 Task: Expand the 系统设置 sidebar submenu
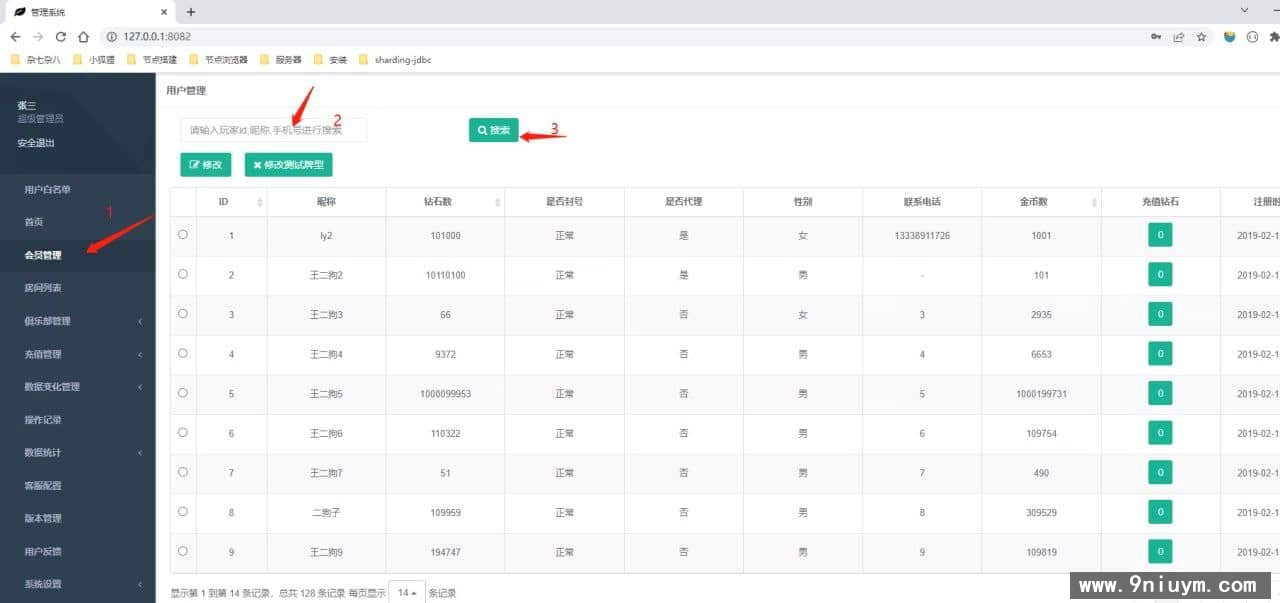pos(78,584)
